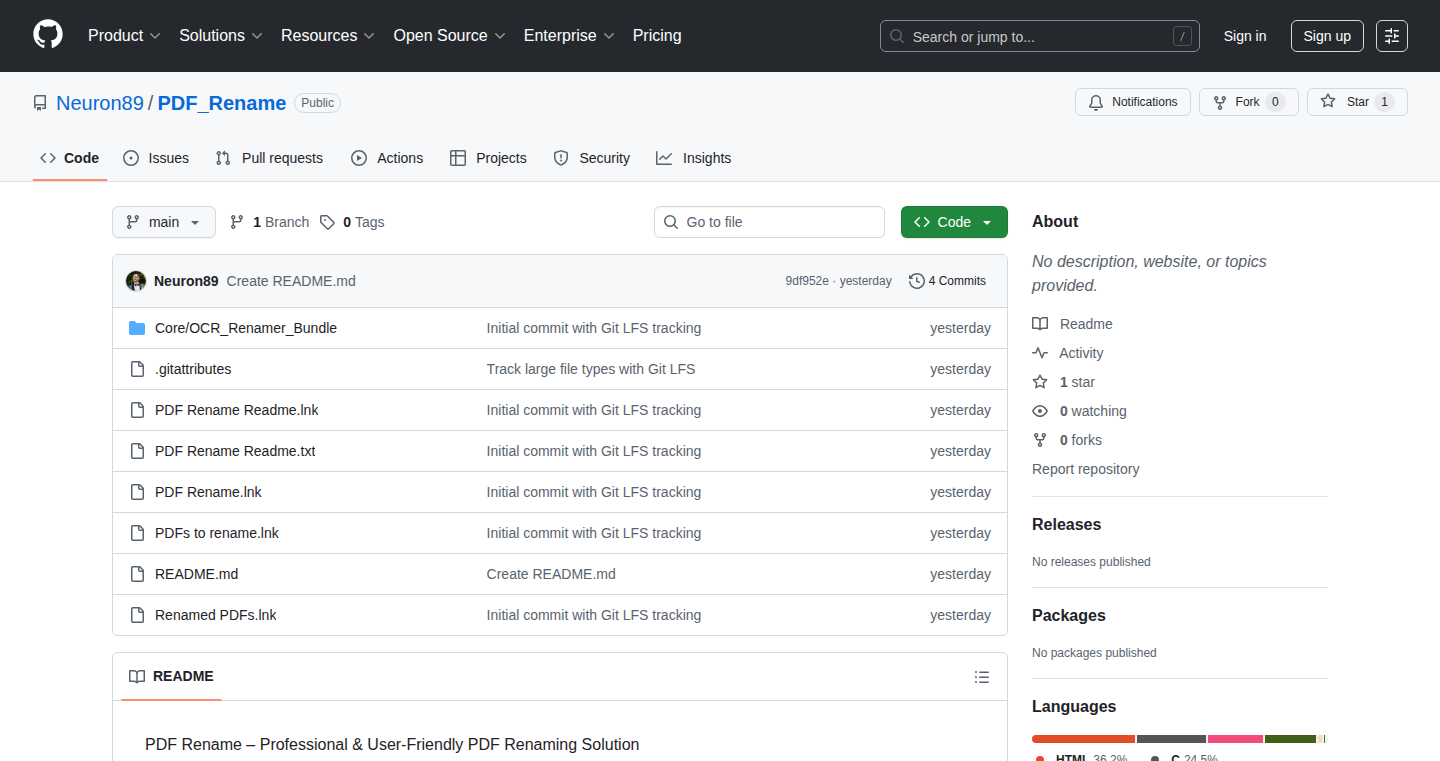
Task: Select the README tab heading
Action: tap(172, 677)
